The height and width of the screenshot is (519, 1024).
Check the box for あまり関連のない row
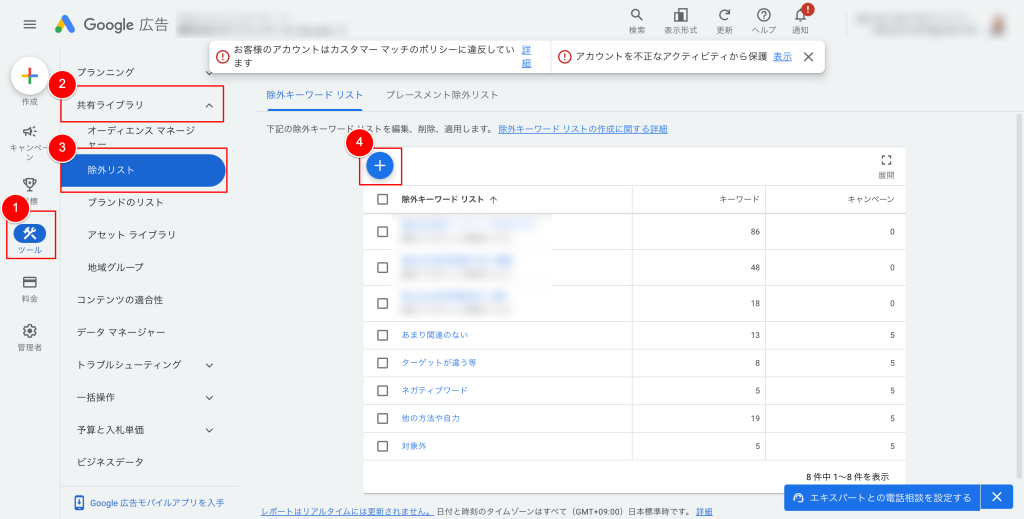[383, 335]
